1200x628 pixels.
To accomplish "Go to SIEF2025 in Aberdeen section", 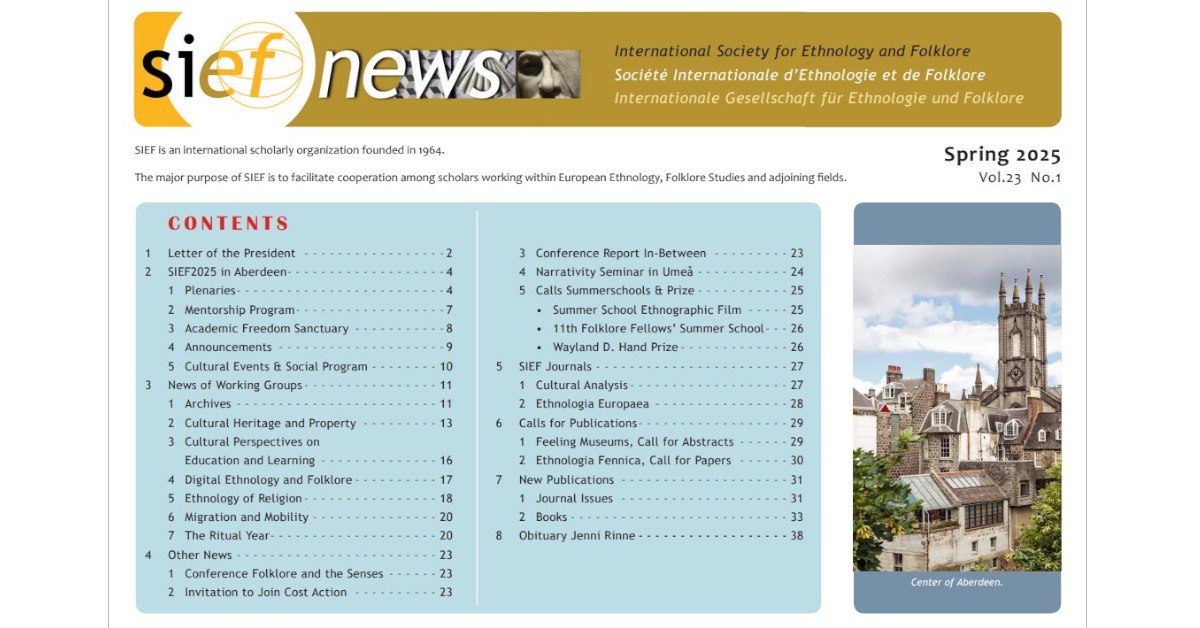I will (227, 272).
